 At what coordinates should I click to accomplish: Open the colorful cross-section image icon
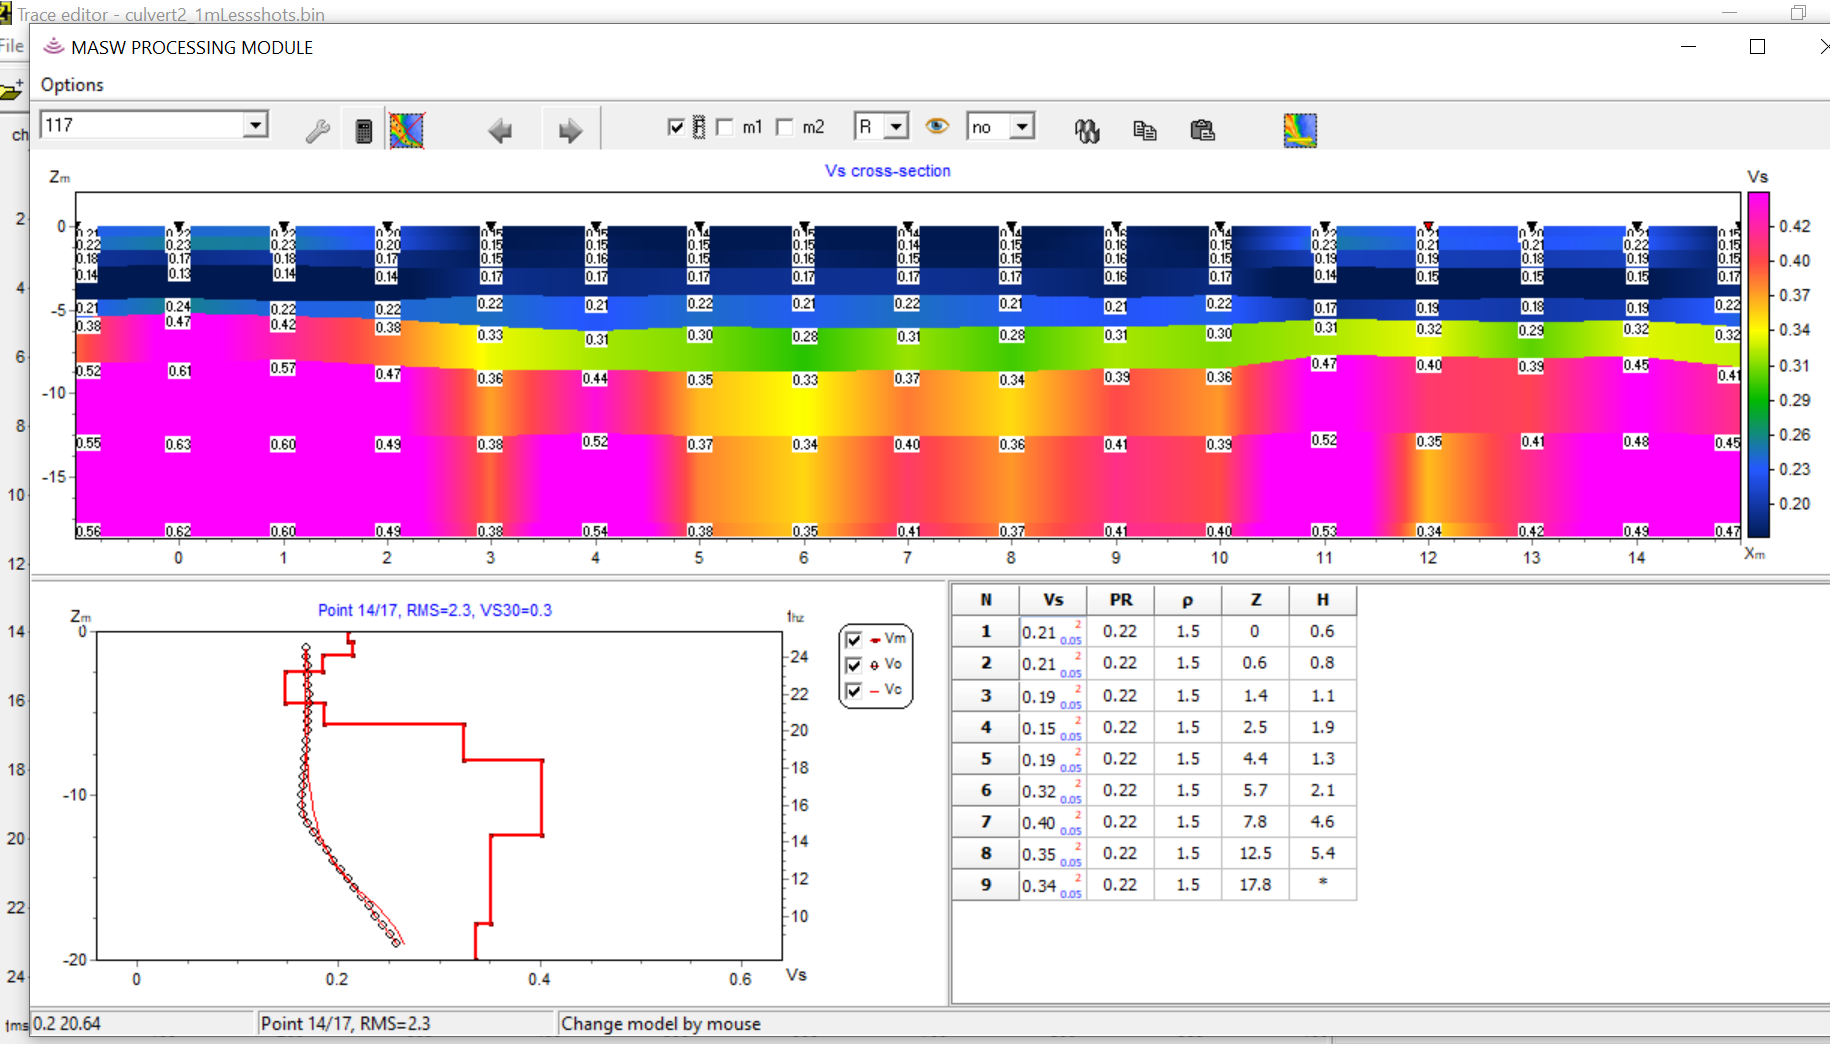tap(1300, 130)
